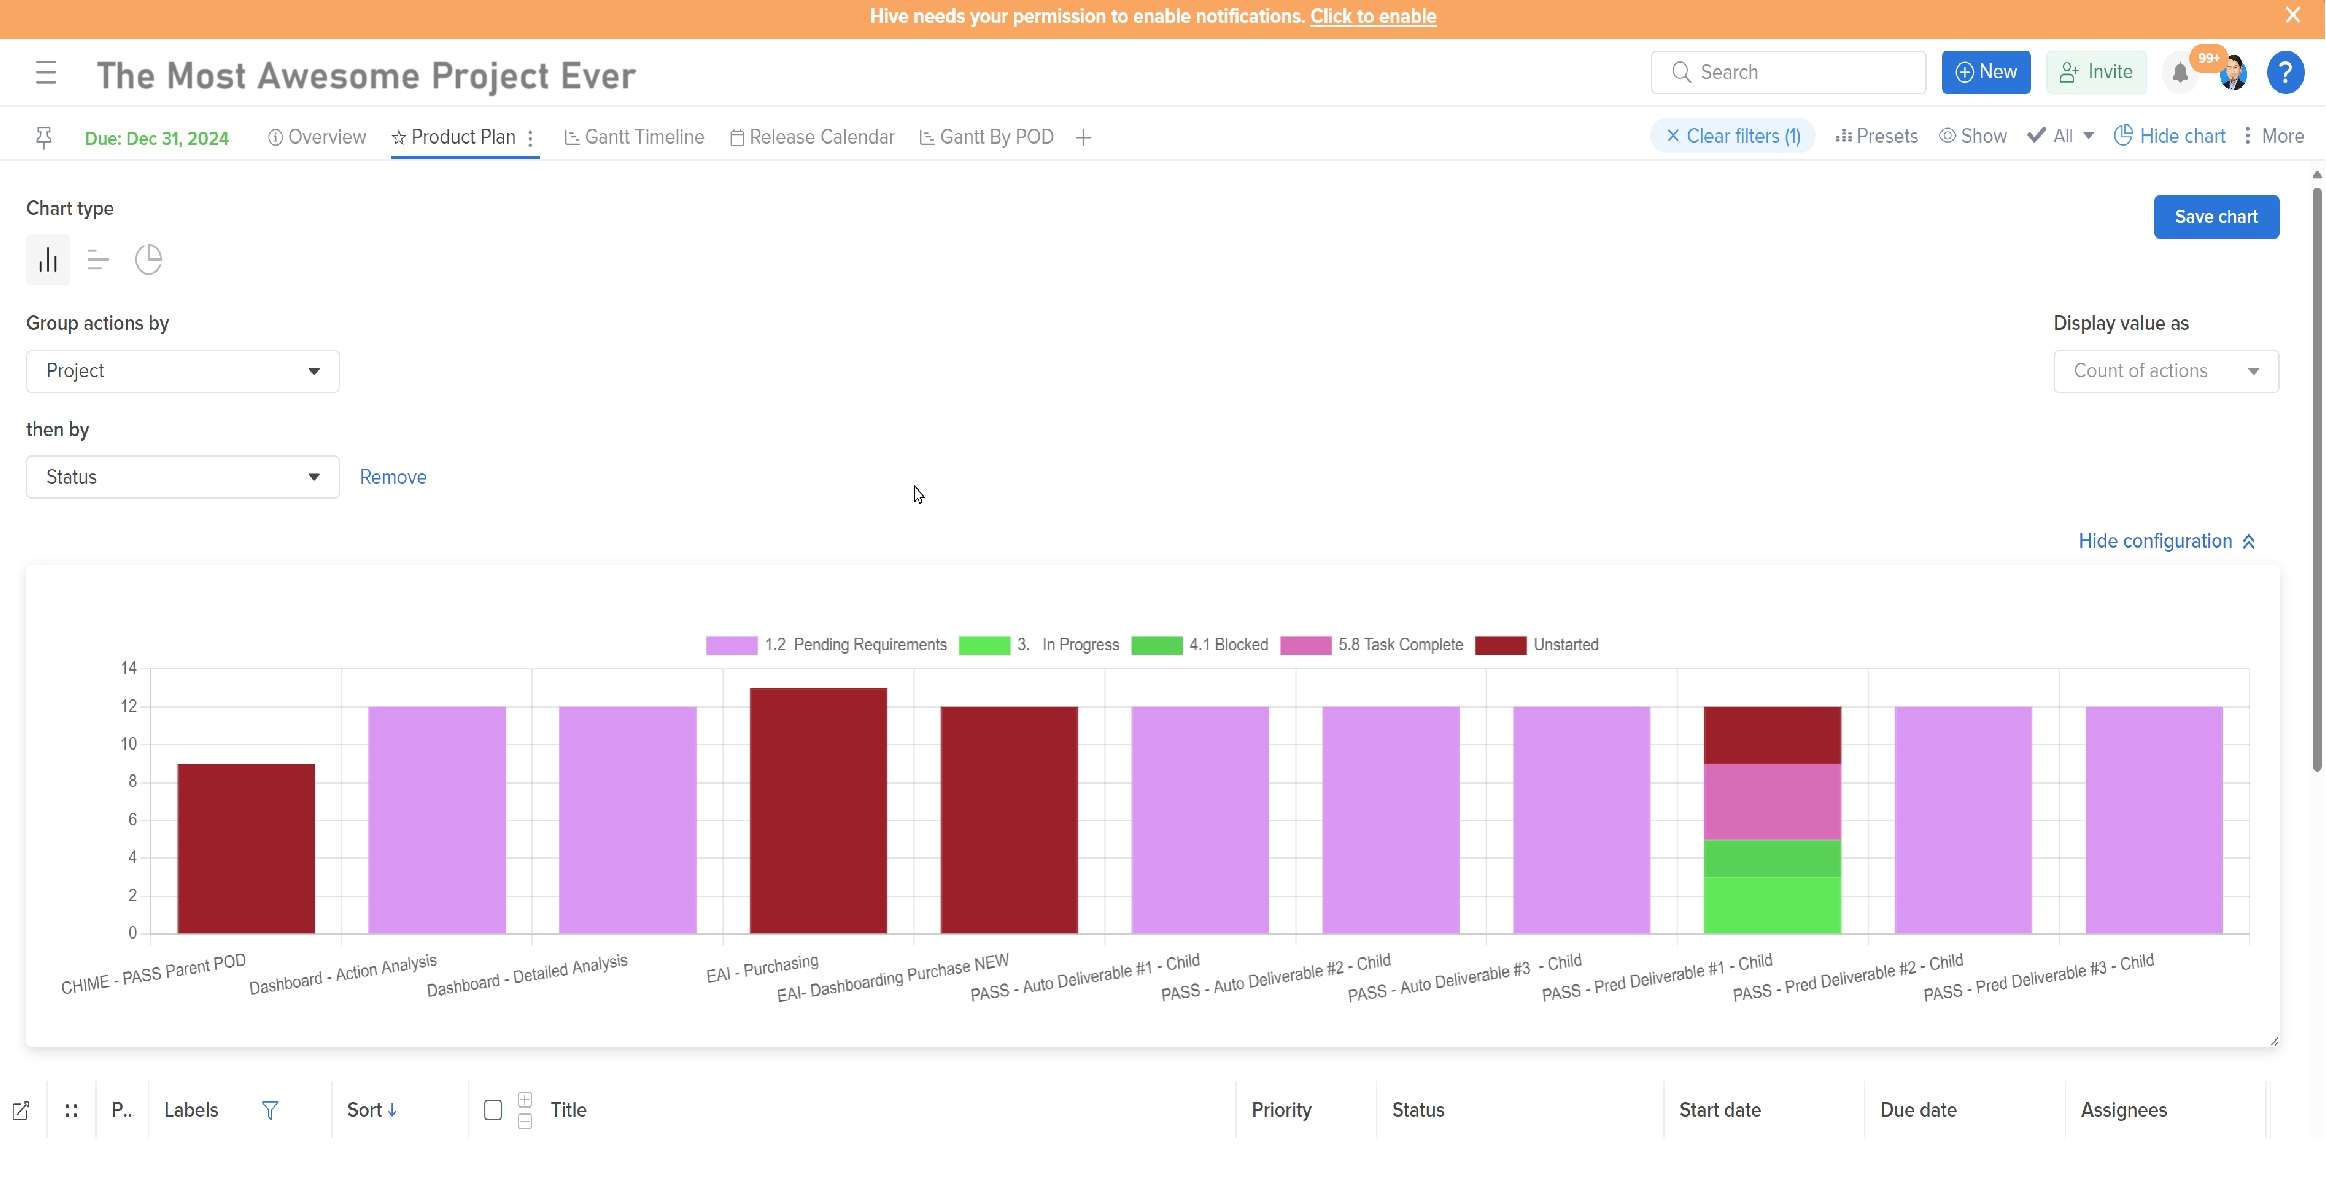Click In Progress segment of Pred Deliverable #1 bar
Viewport: 2326px width, 1179px height.
tap(1772, 905)
